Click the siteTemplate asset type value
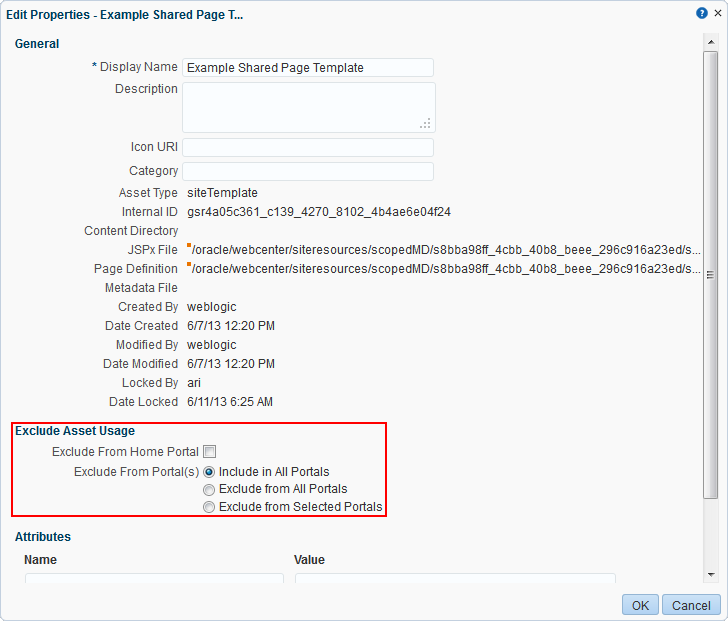Image resolution: width=728 pixels, height=621 pixels. [222, 193]
